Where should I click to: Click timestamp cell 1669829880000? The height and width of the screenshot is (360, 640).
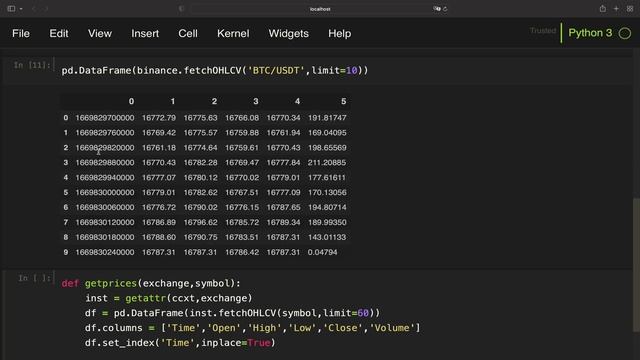[105, 162]
